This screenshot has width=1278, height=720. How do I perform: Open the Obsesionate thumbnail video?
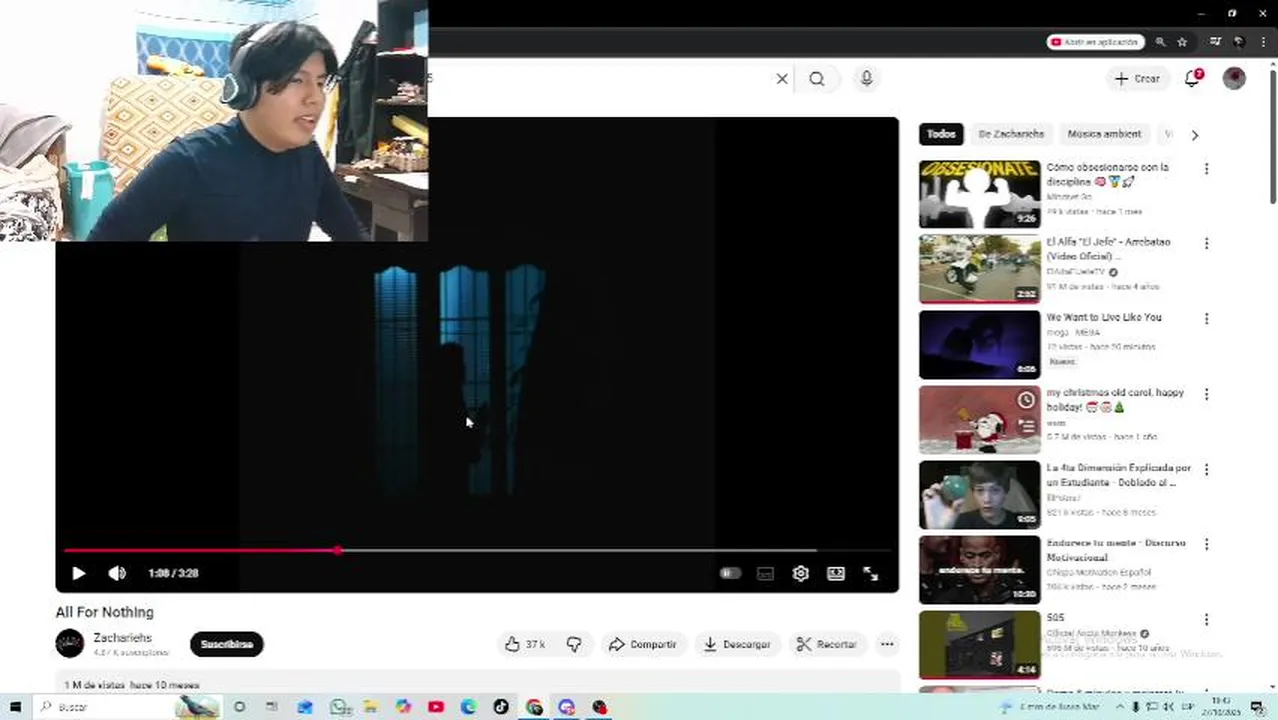[979, 194]
